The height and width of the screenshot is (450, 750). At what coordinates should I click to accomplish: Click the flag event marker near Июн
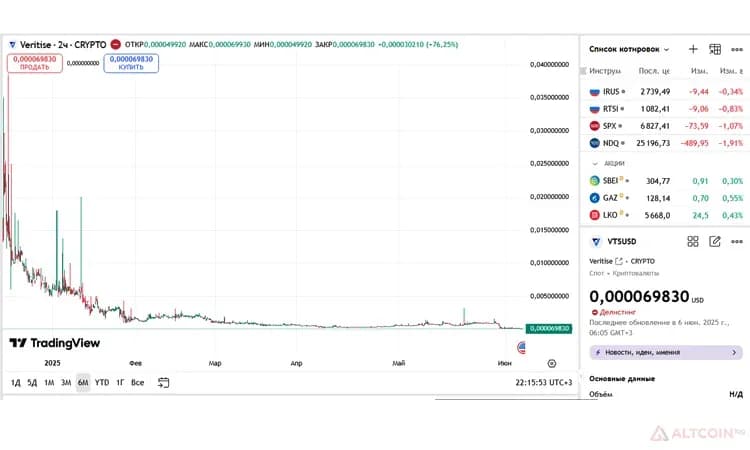pyautogui.click(x=522, y=347)
